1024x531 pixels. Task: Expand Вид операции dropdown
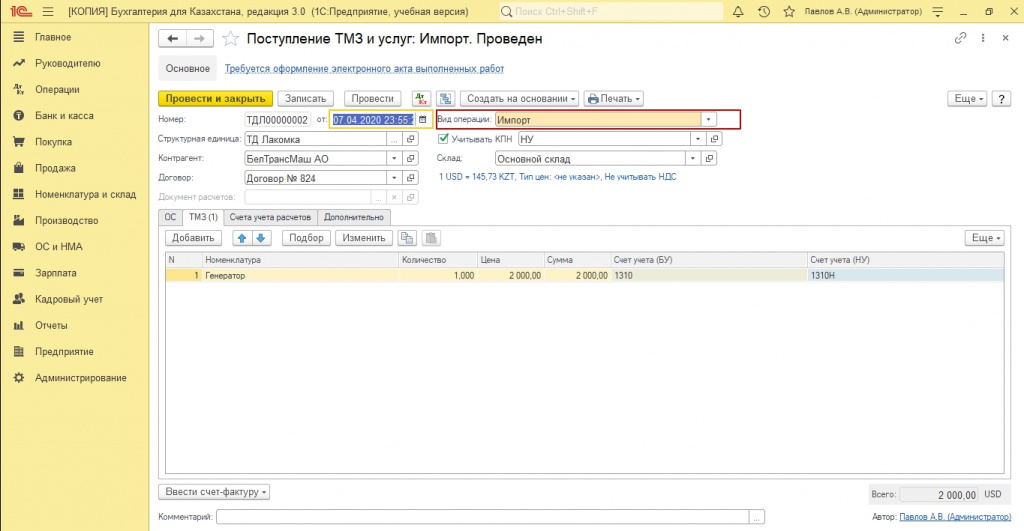(708, 120)
